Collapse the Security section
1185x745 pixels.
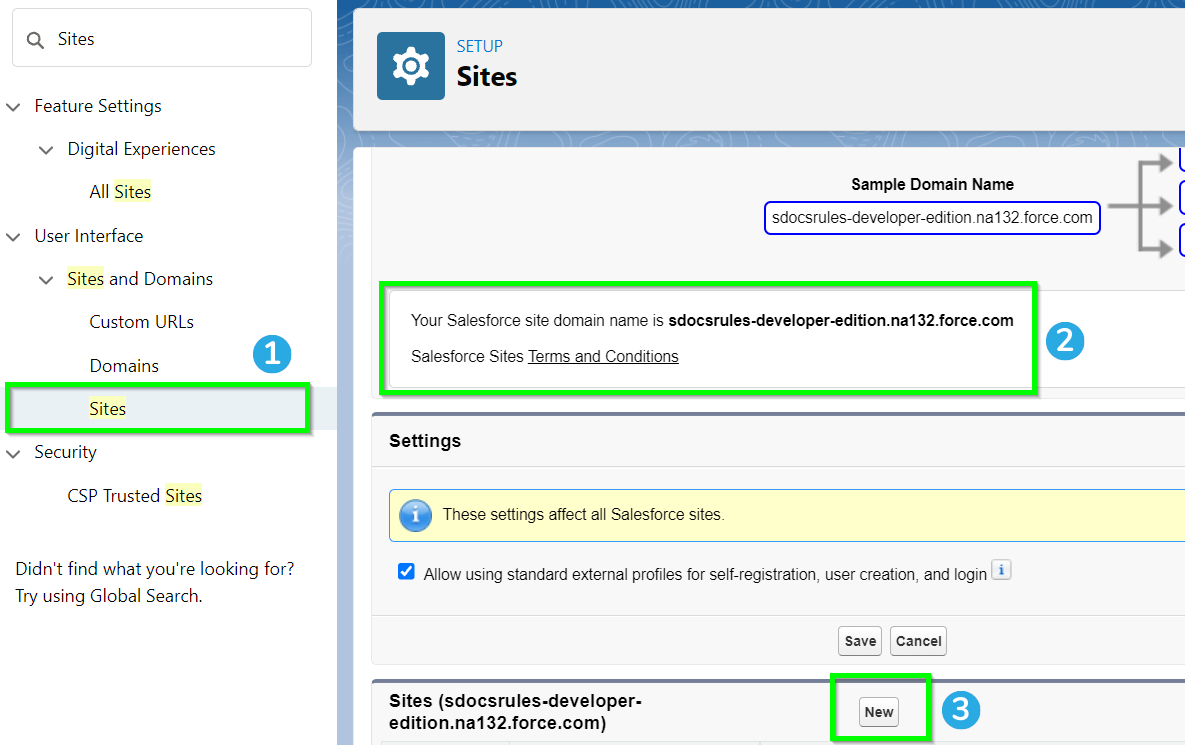[x=13, y=453]
